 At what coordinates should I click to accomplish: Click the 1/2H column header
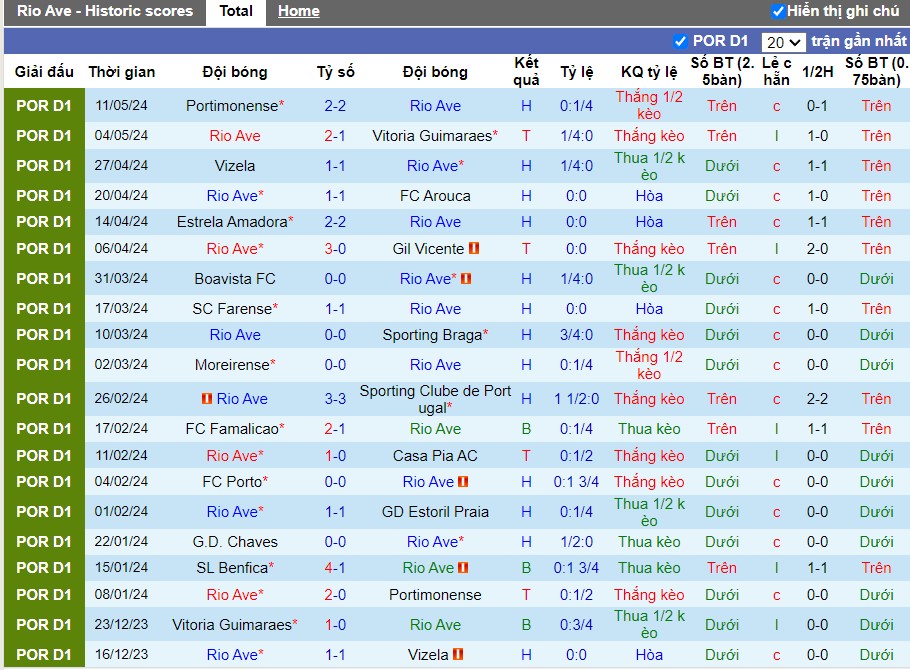(x=817, y=72)
